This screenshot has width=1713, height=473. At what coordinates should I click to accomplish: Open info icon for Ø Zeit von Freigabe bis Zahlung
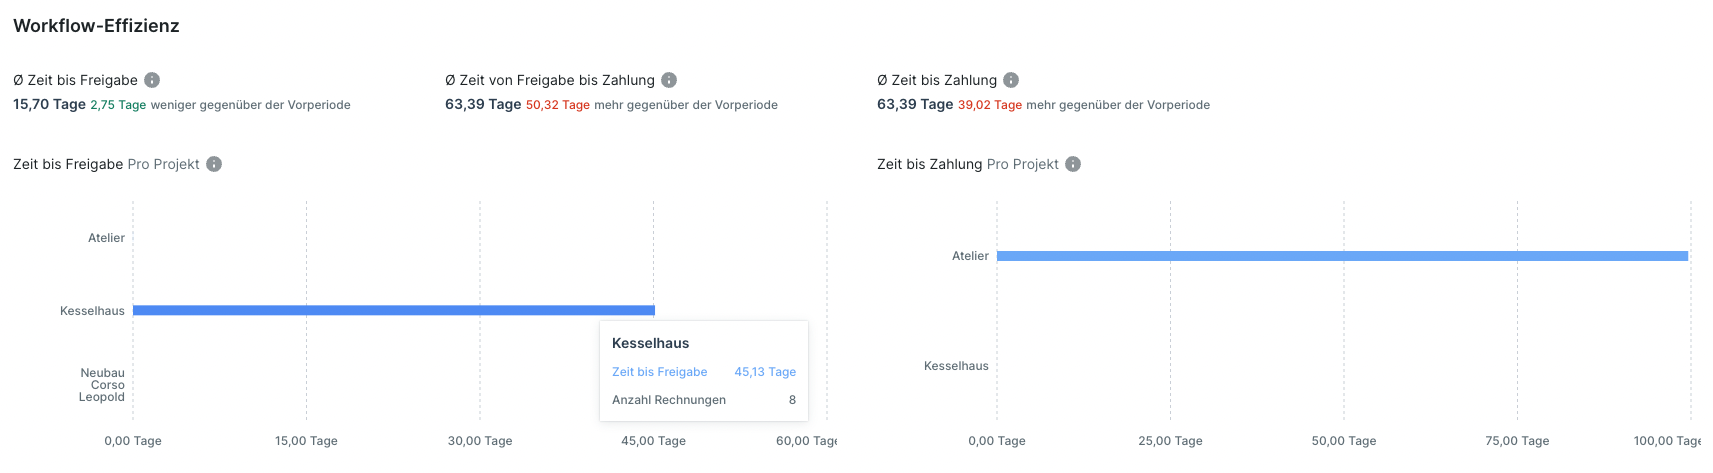click(669, 80)
